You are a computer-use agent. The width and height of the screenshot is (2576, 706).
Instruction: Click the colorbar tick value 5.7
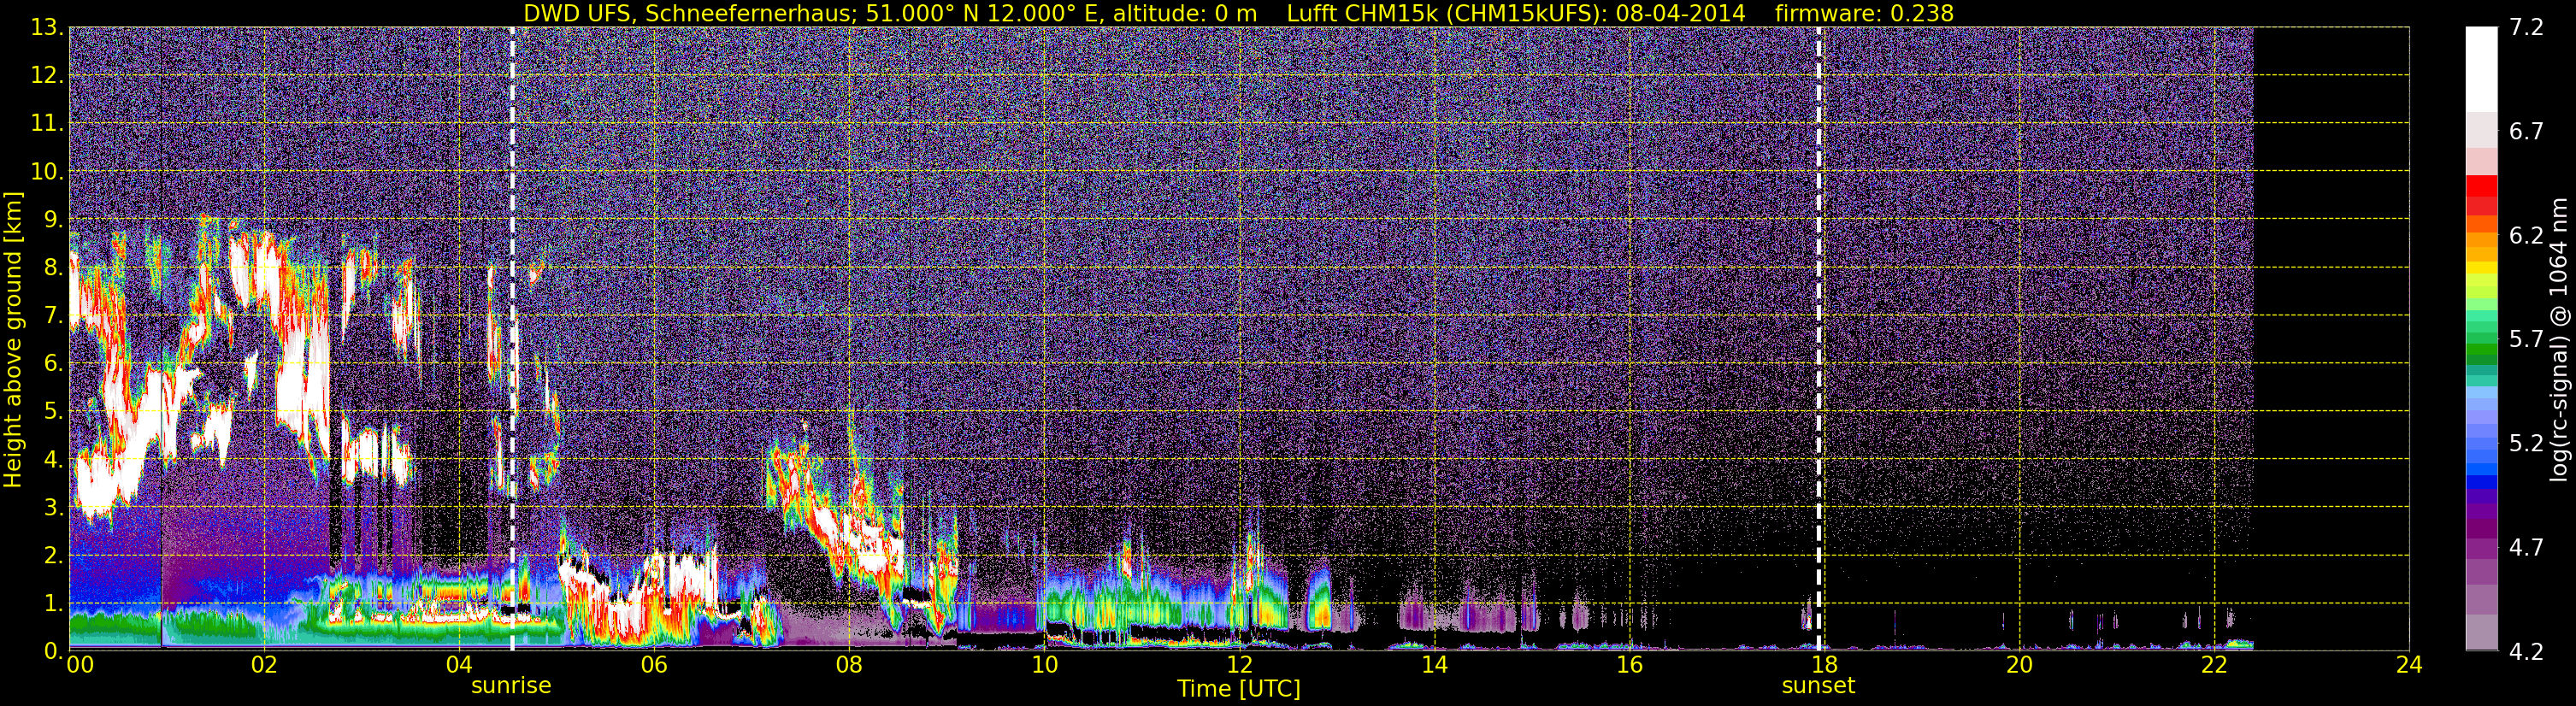(2526, 340)
